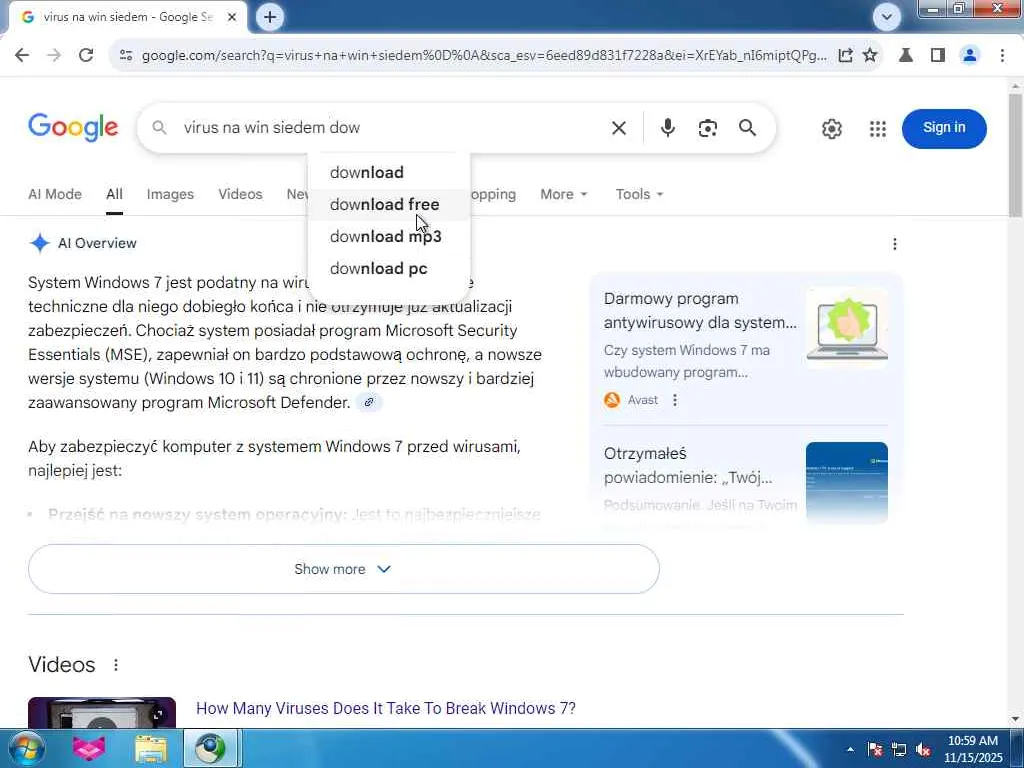Expand AI Overview with Show more
The image size is (1024, 768).
coord(344,569)
